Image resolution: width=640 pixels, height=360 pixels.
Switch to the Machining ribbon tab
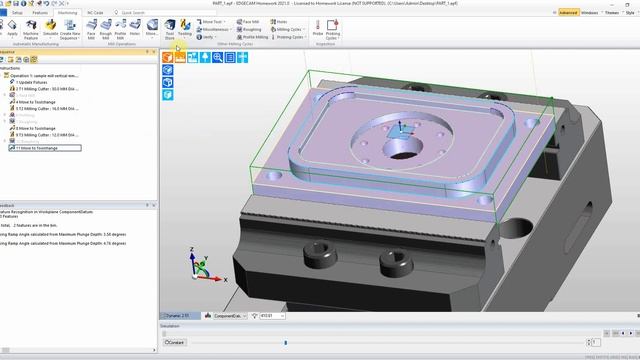pos(67,13)
